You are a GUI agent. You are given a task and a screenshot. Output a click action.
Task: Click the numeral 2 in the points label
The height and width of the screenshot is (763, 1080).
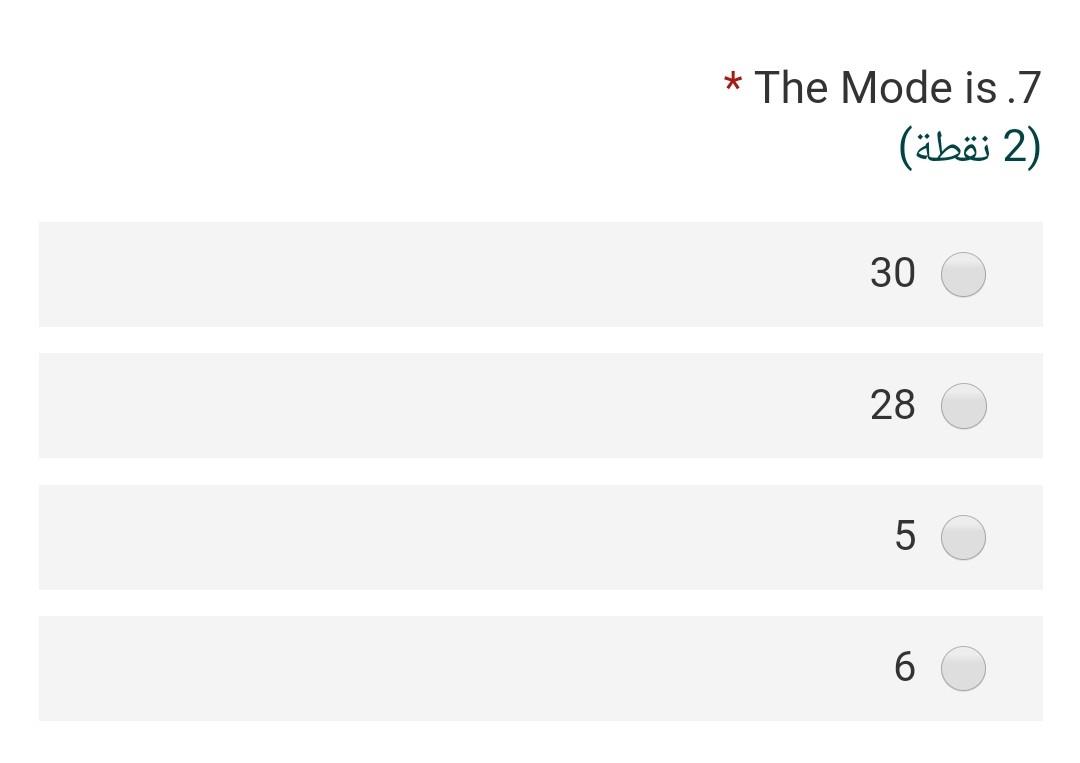1015,146
